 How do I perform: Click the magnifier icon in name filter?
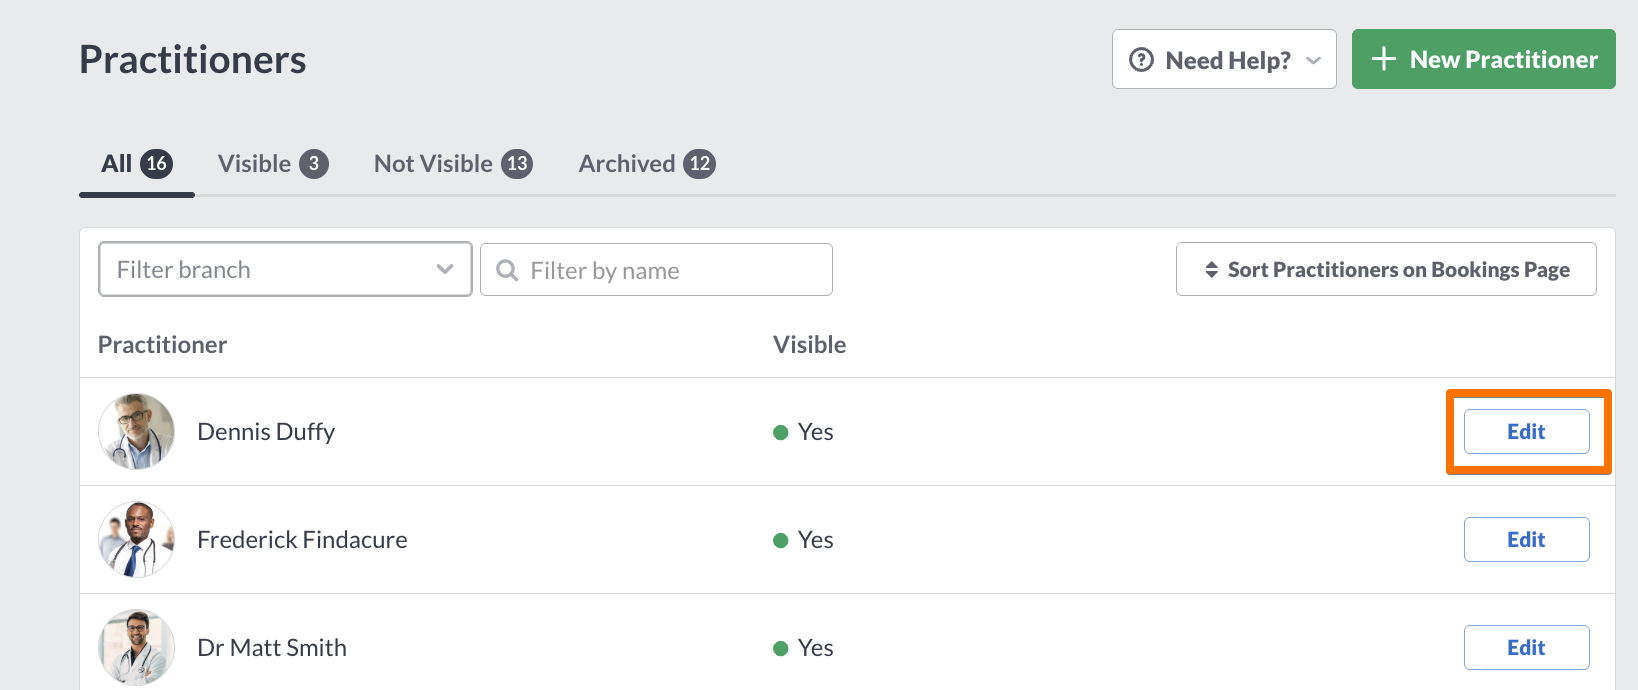[x=507, y=271]
